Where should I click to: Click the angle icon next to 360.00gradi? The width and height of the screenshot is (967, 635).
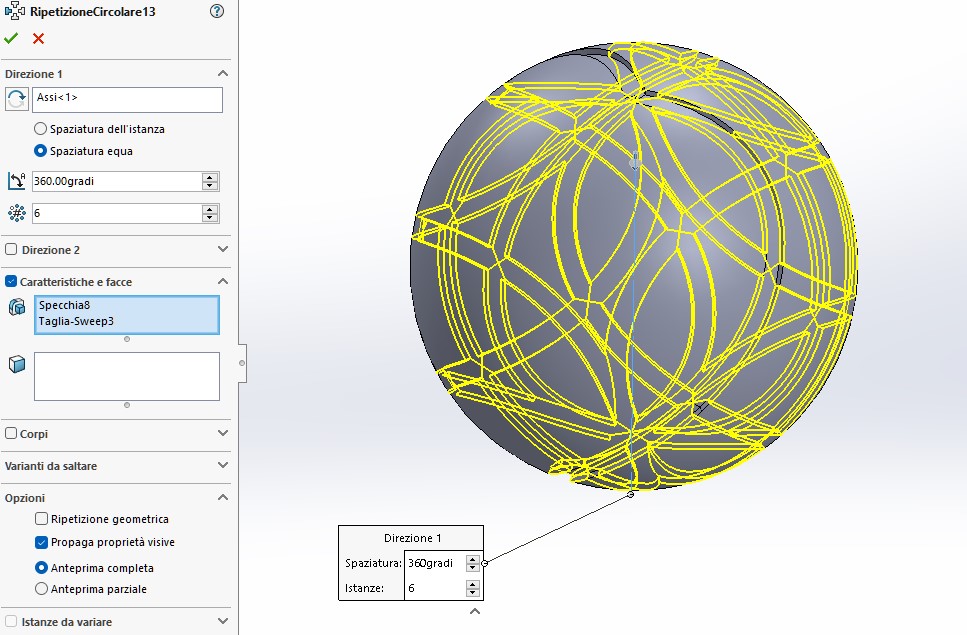(17, 181)
